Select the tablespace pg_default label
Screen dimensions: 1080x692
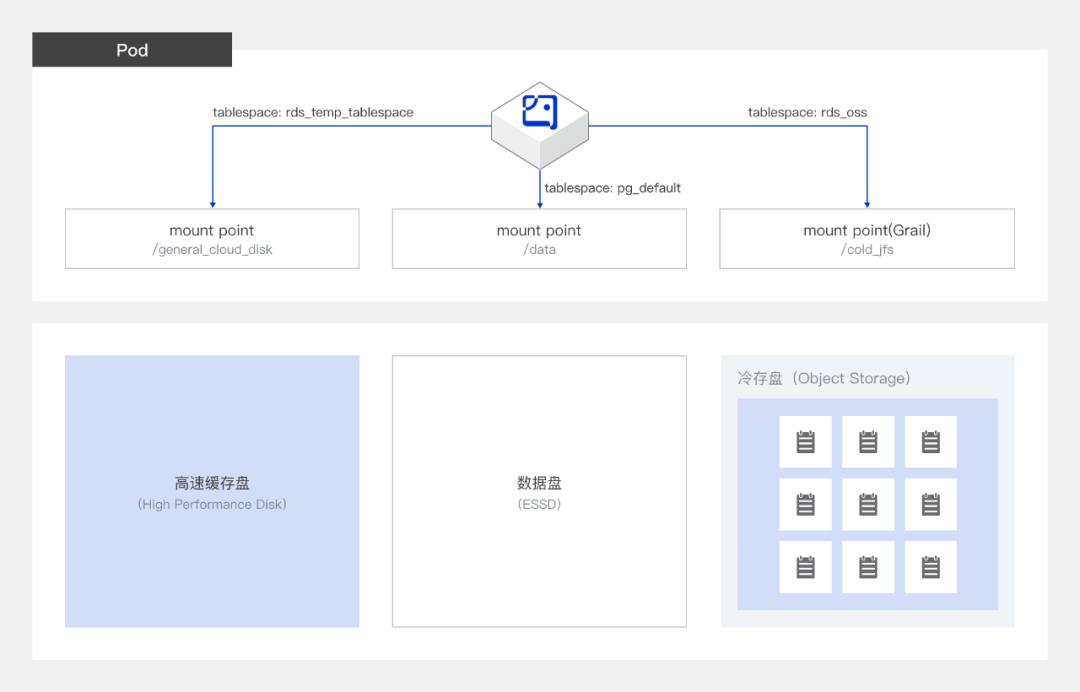[612, 188]
